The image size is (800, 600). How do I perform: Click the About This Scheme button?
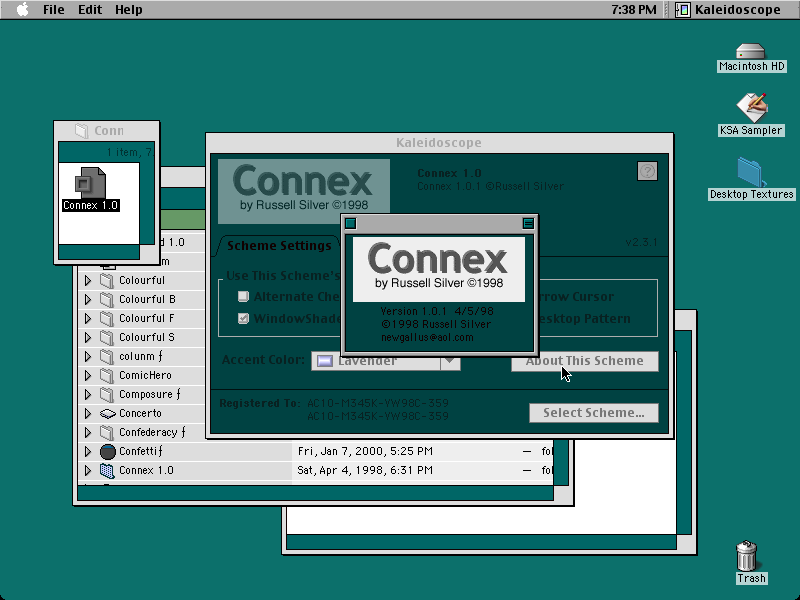[585, 361]
